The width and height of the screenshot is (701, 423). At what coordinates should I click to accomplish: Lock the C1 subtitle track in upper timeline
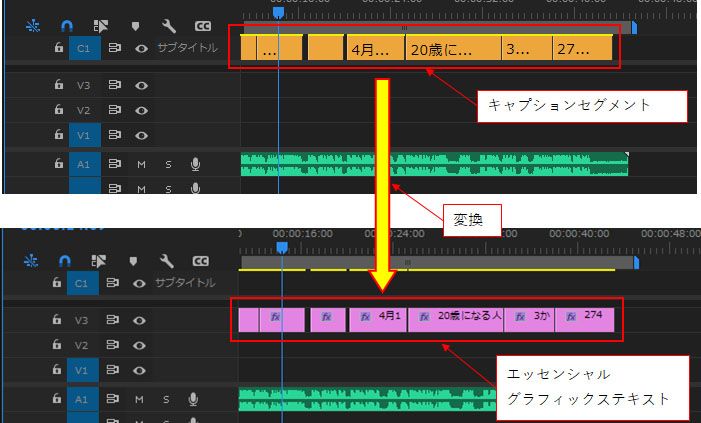pos(59,47)
